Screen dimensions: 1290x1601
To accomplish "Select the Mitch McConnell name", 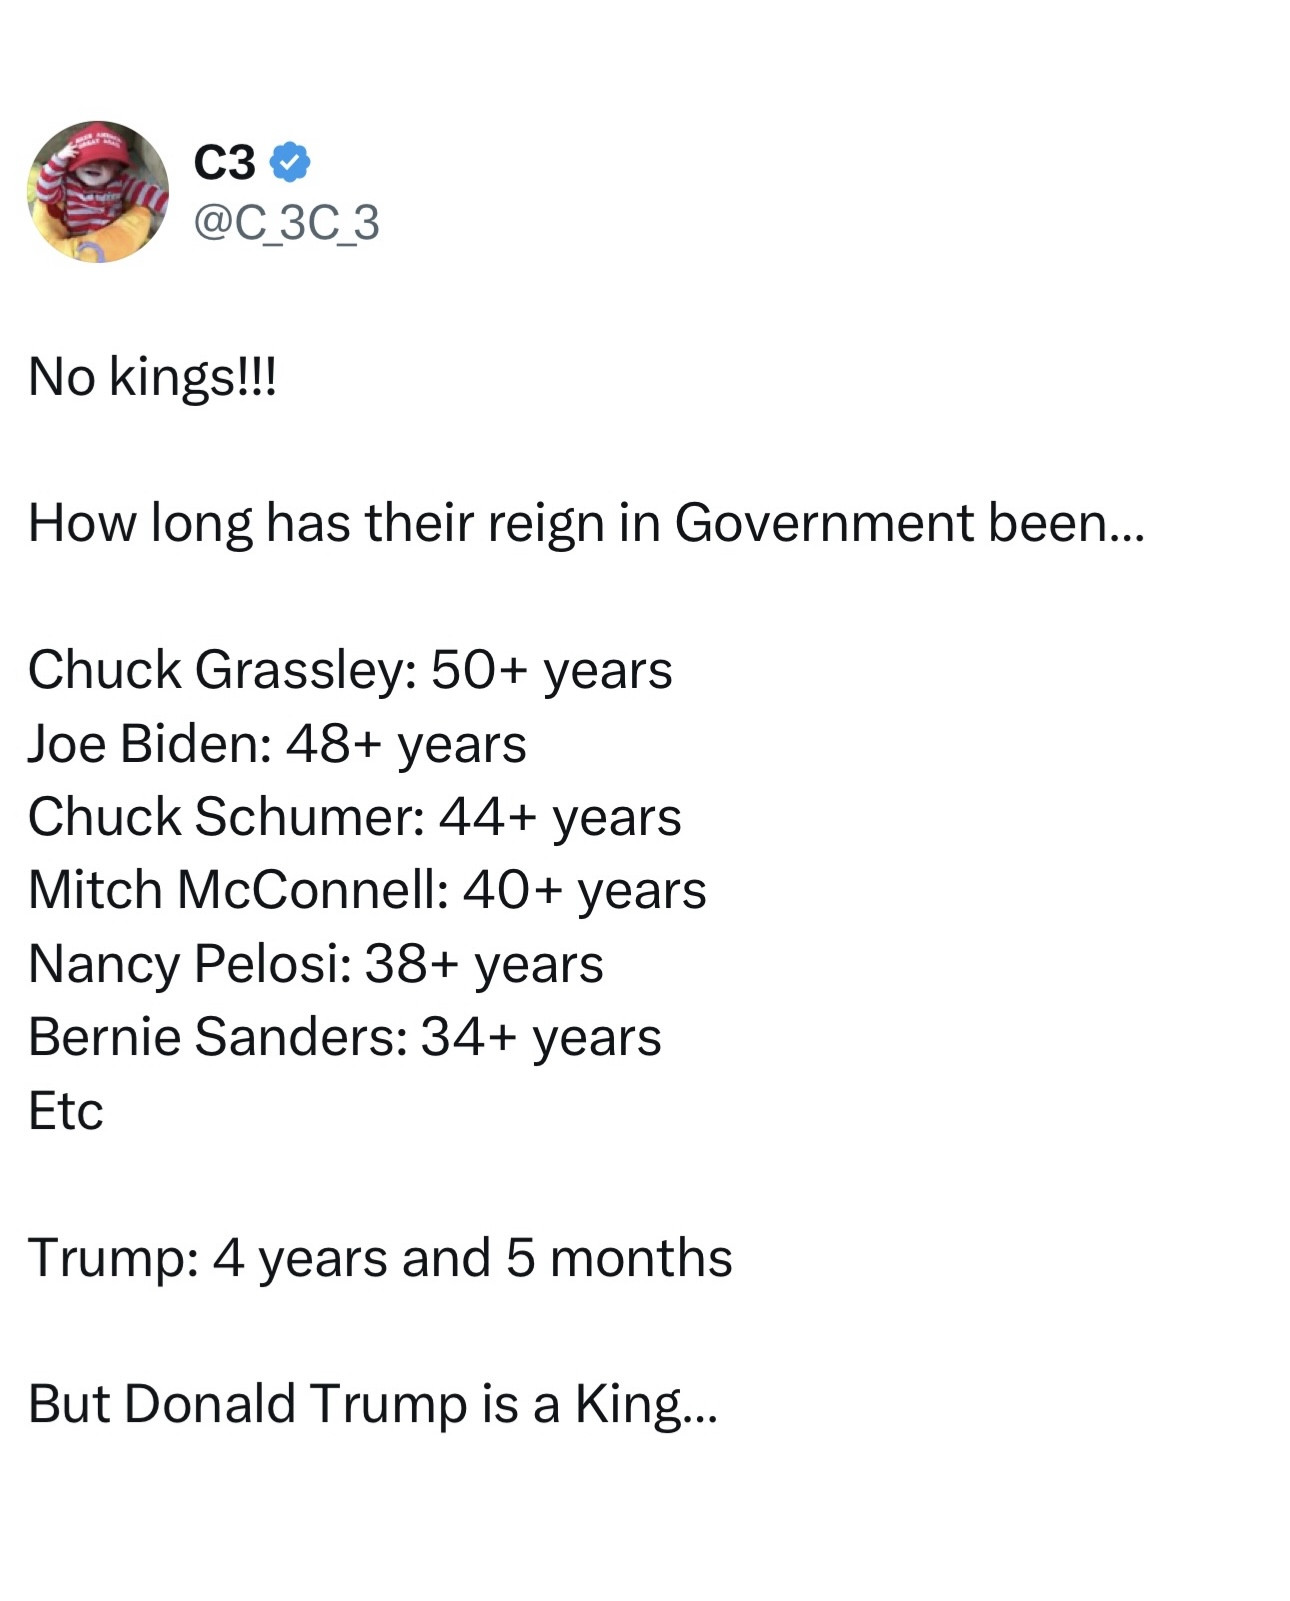I will (x=234, y=890).
